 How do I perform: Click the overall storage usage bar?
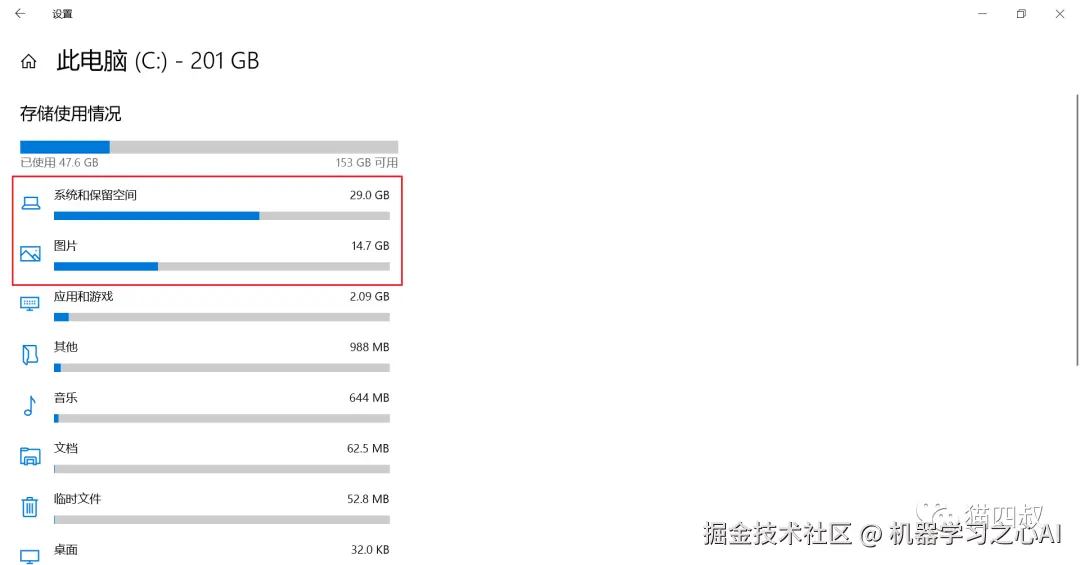(209, 147)
